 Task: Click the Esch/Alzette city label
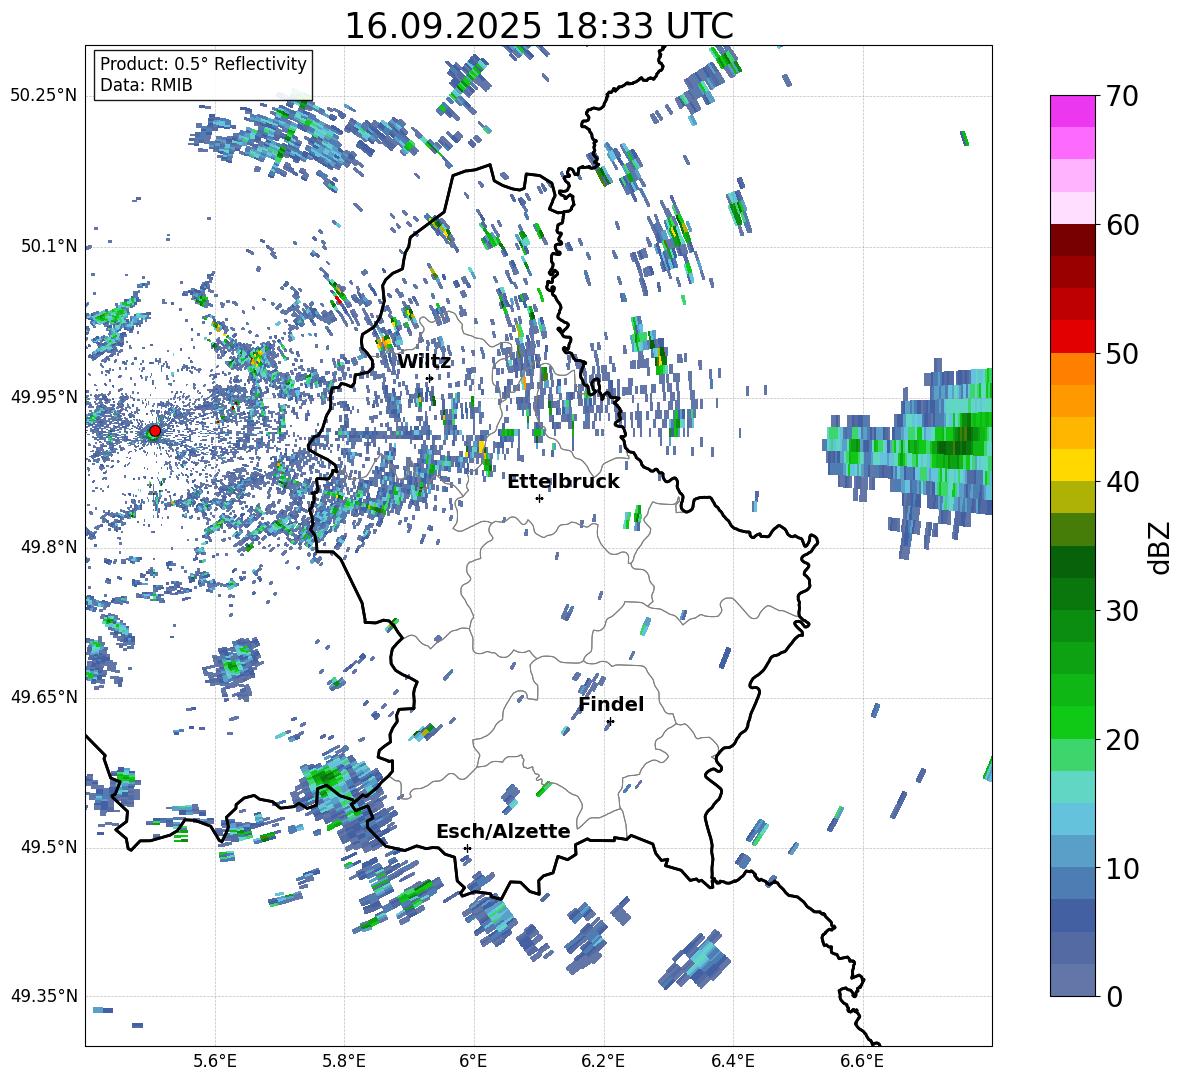503,831
